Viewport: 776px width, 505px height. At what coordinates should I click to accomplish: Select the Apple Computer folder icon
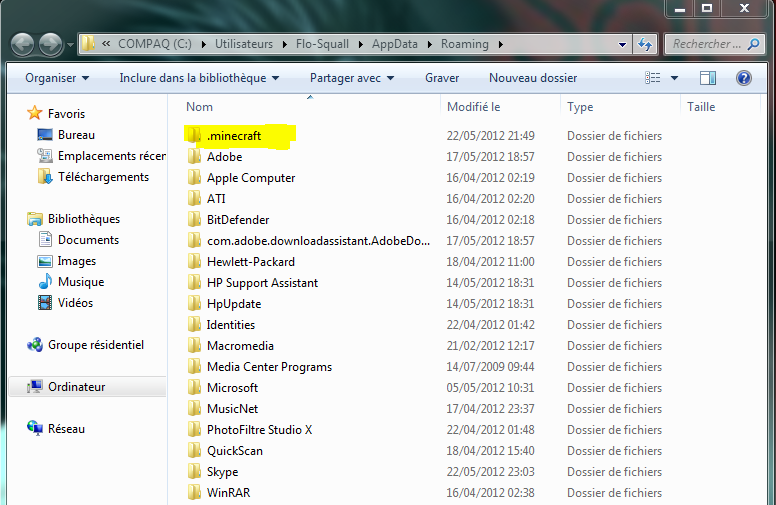[194, 178]
